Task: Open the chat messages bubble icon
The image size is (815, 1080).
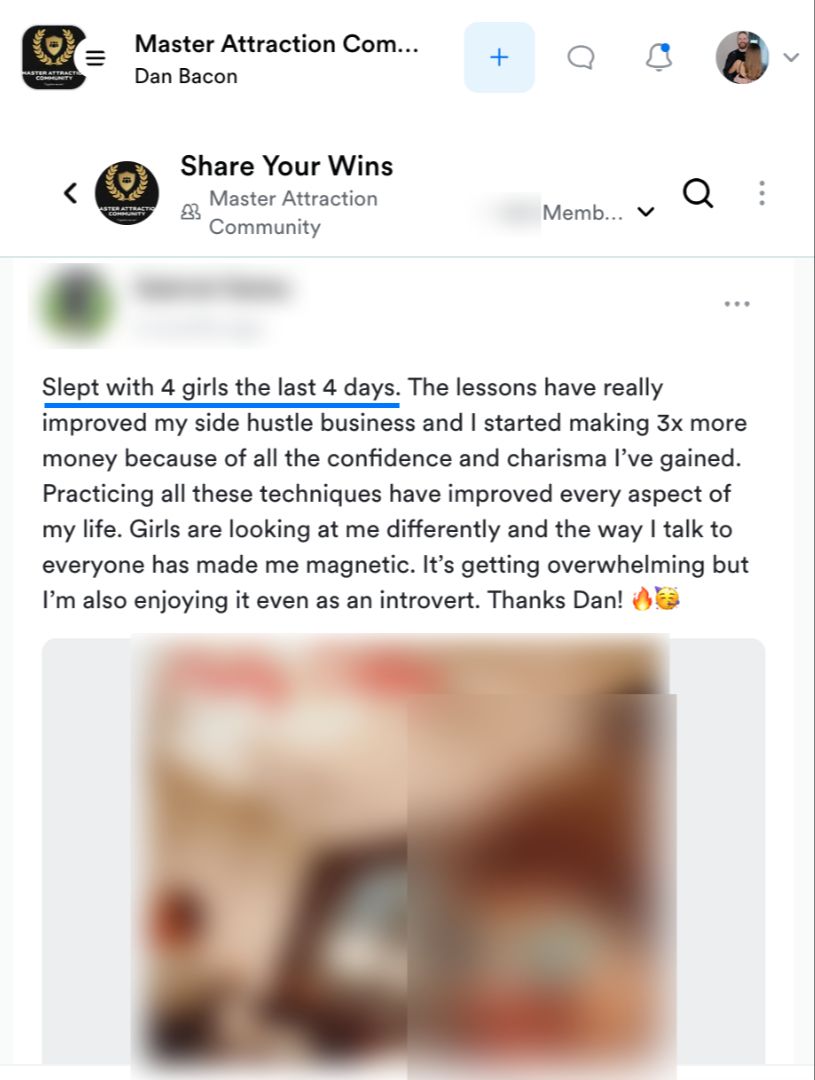Action: [x=581, y=57]
